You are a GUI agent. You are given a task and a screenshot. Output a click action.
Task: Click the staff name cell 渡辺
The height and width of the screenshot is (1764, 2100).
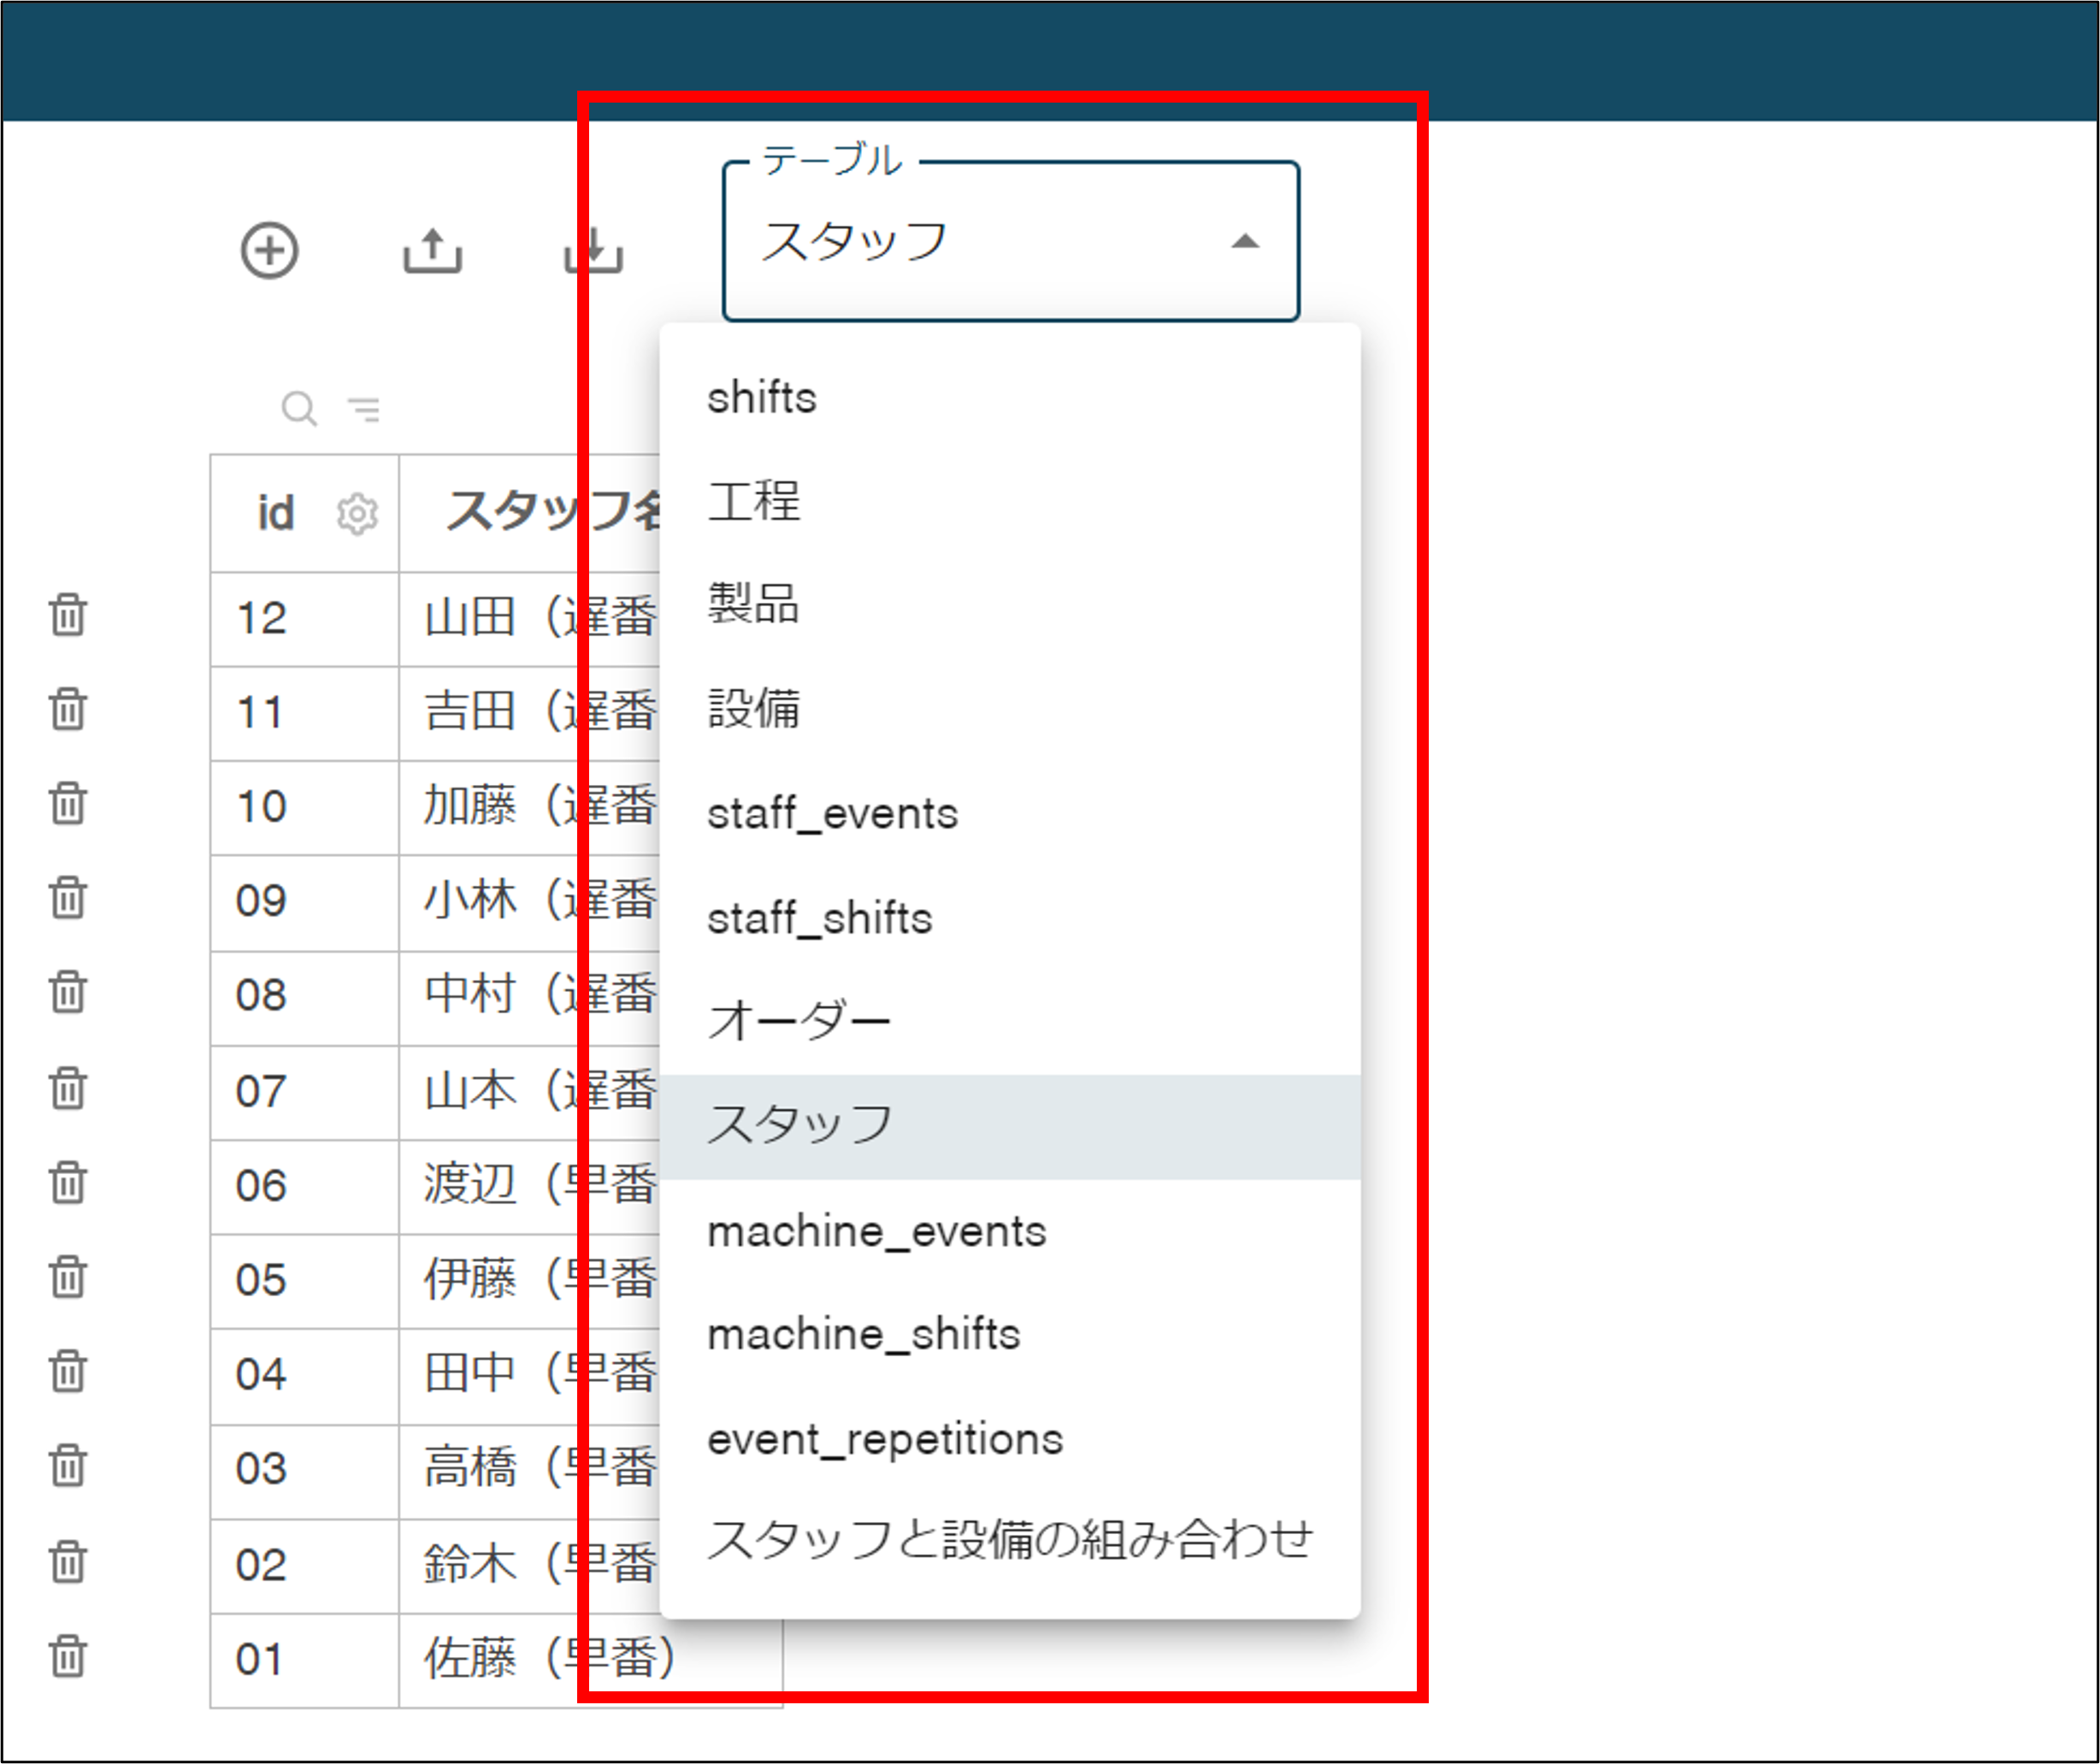[x=530, y=1187]
